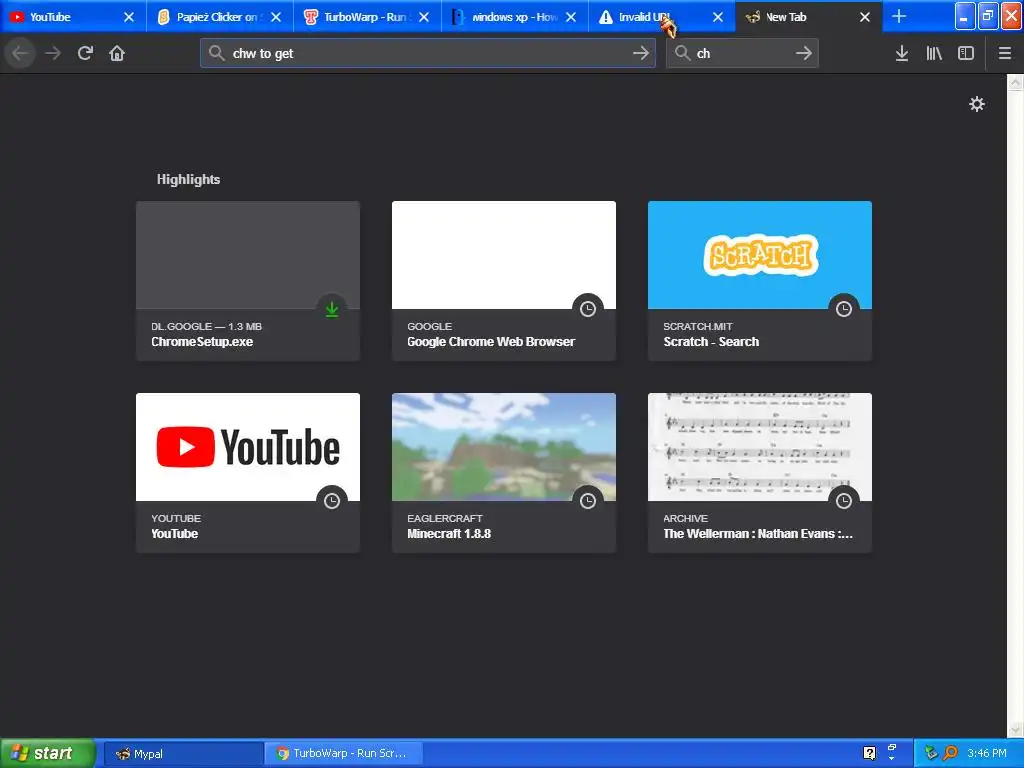Close the TurboWarp tab
This screenshot has height=768, width=1024.
click(424, 17)
